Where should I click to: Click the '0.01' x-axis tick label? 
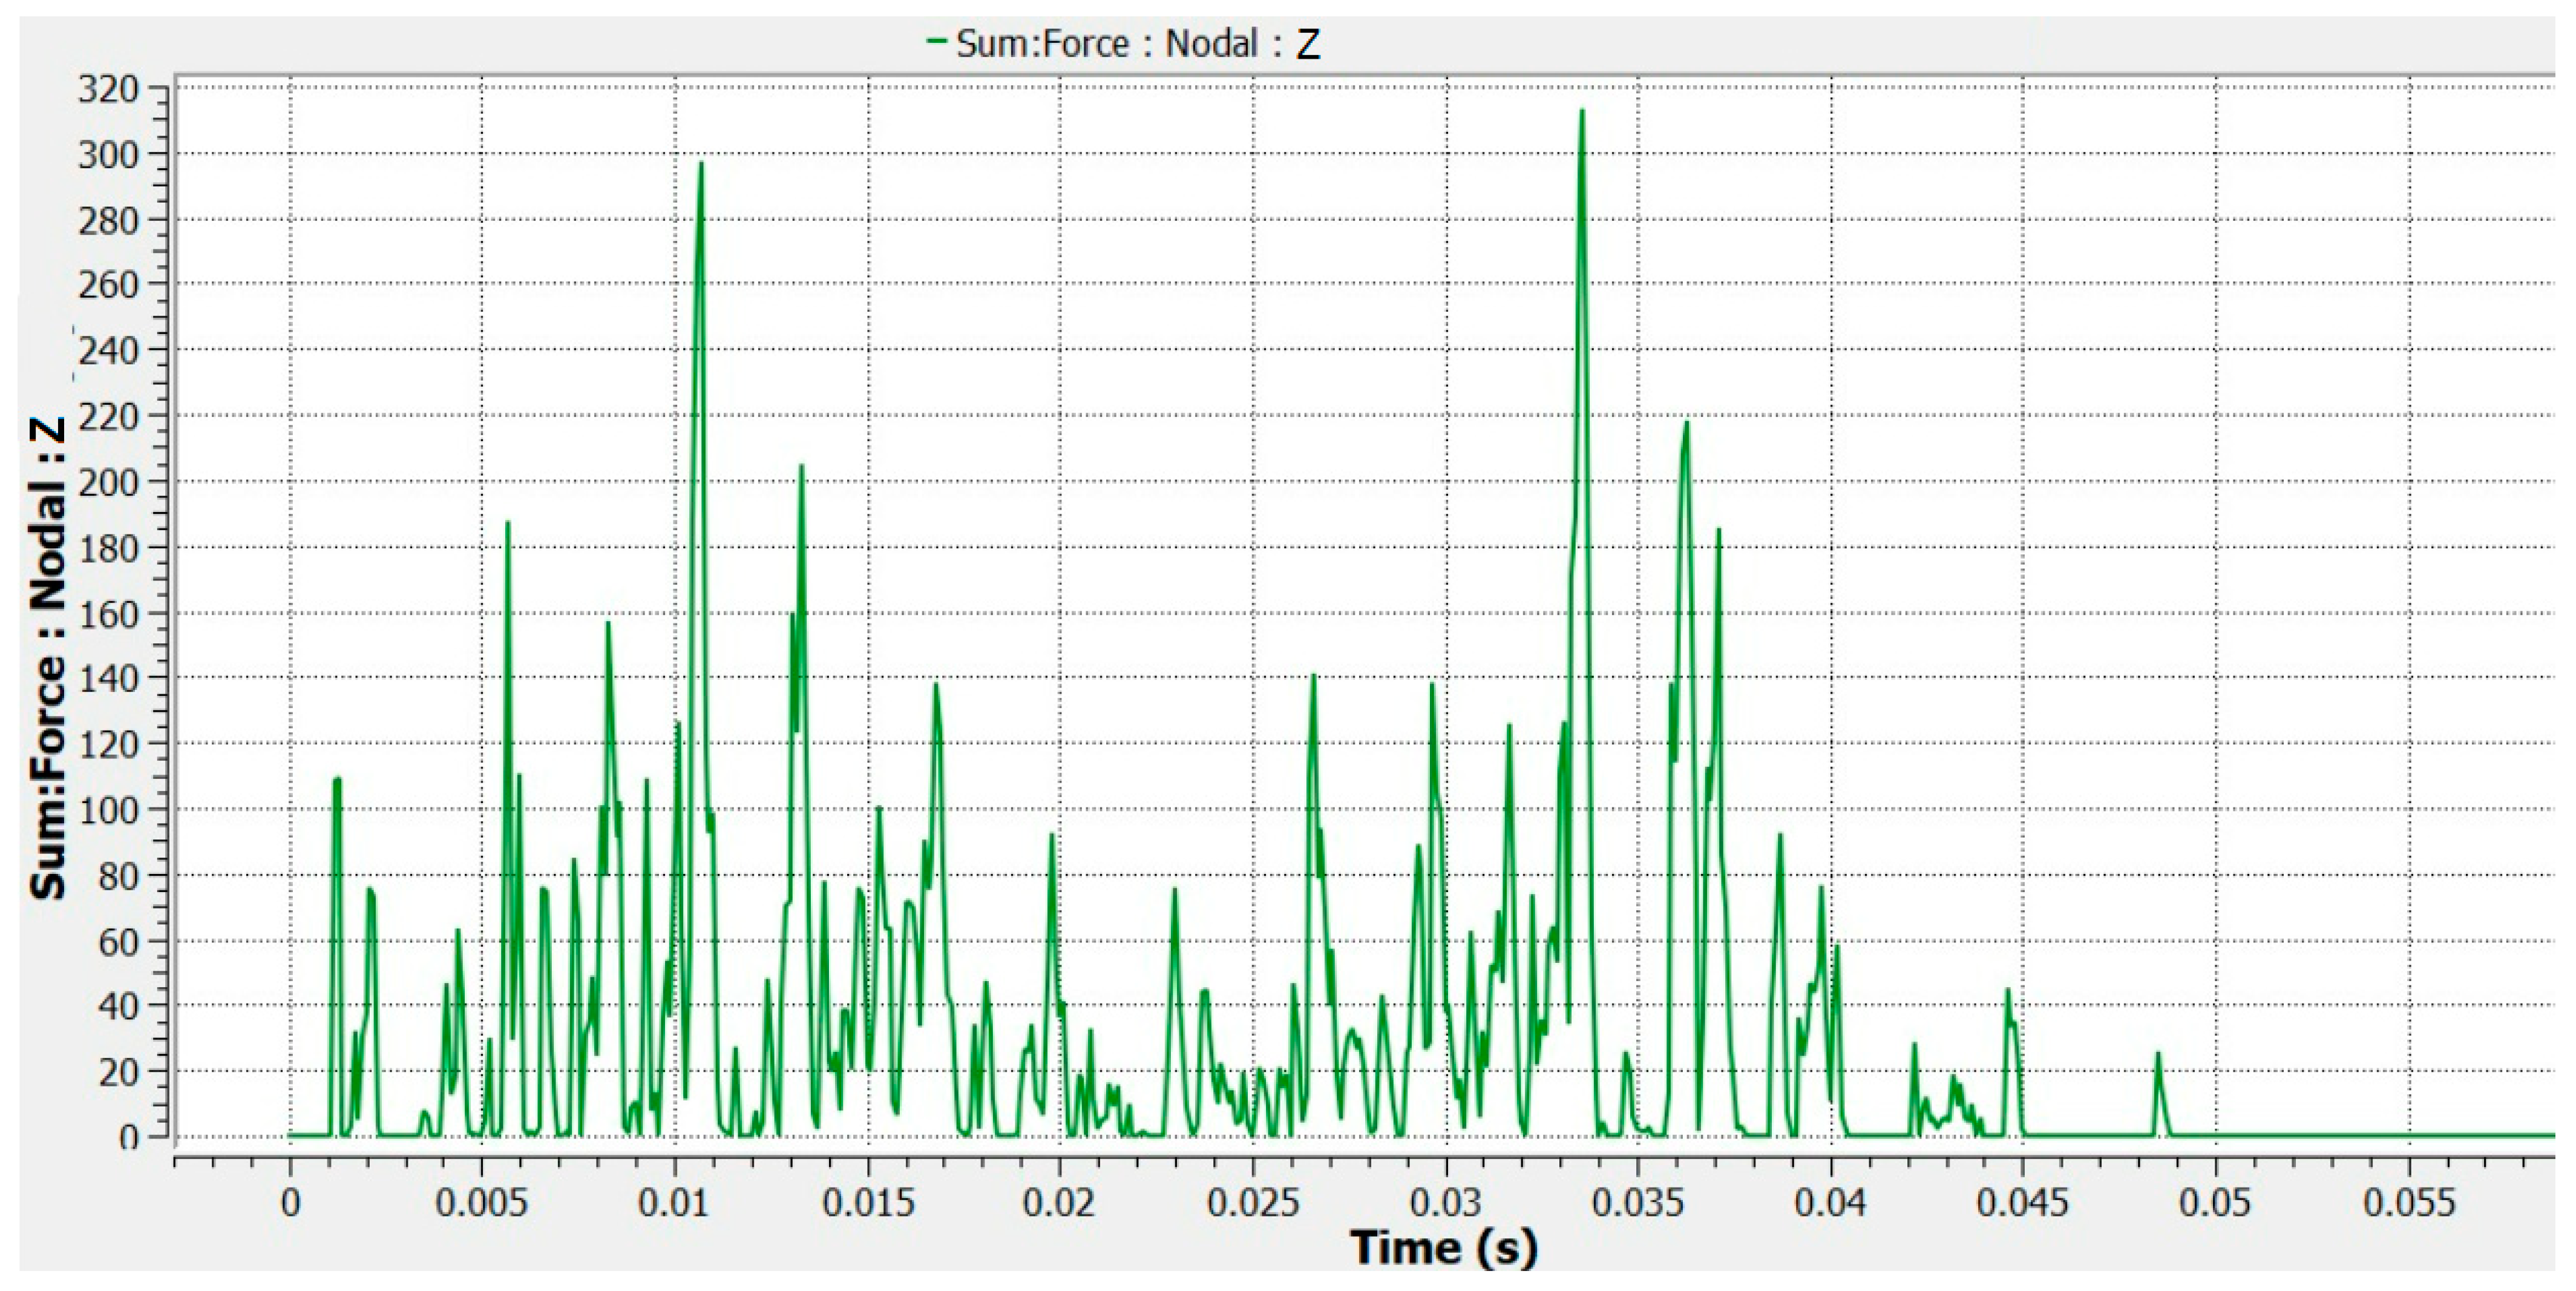(x=674, y=1202)
